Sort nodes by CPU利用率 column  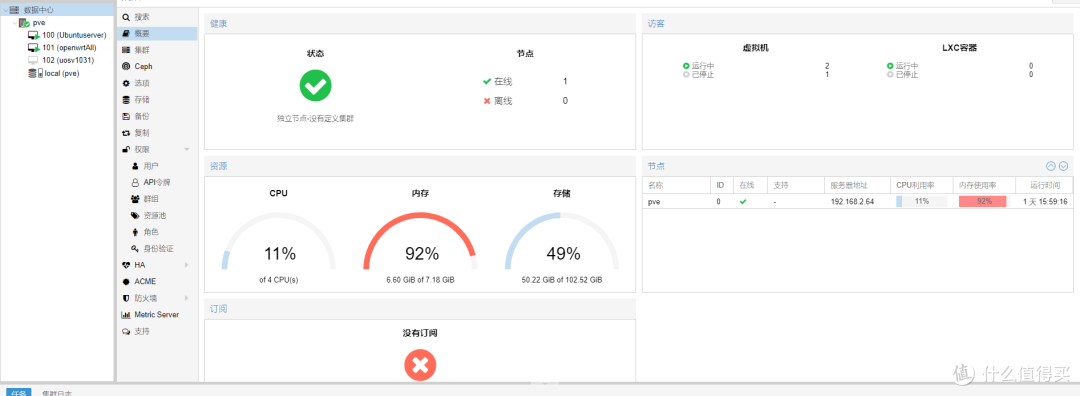922,185
